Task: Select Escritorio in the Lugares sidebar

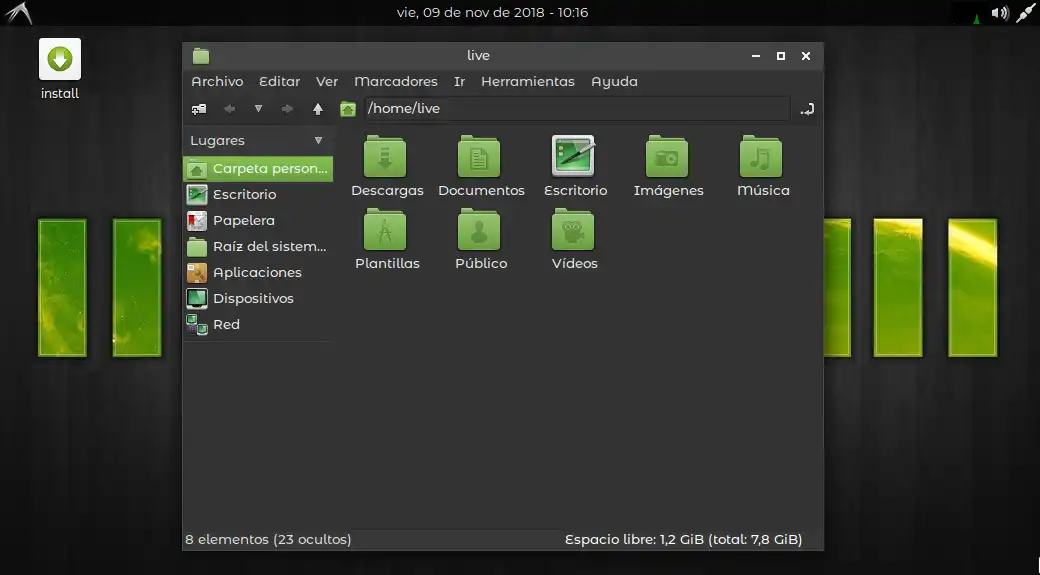Action: 258,194
